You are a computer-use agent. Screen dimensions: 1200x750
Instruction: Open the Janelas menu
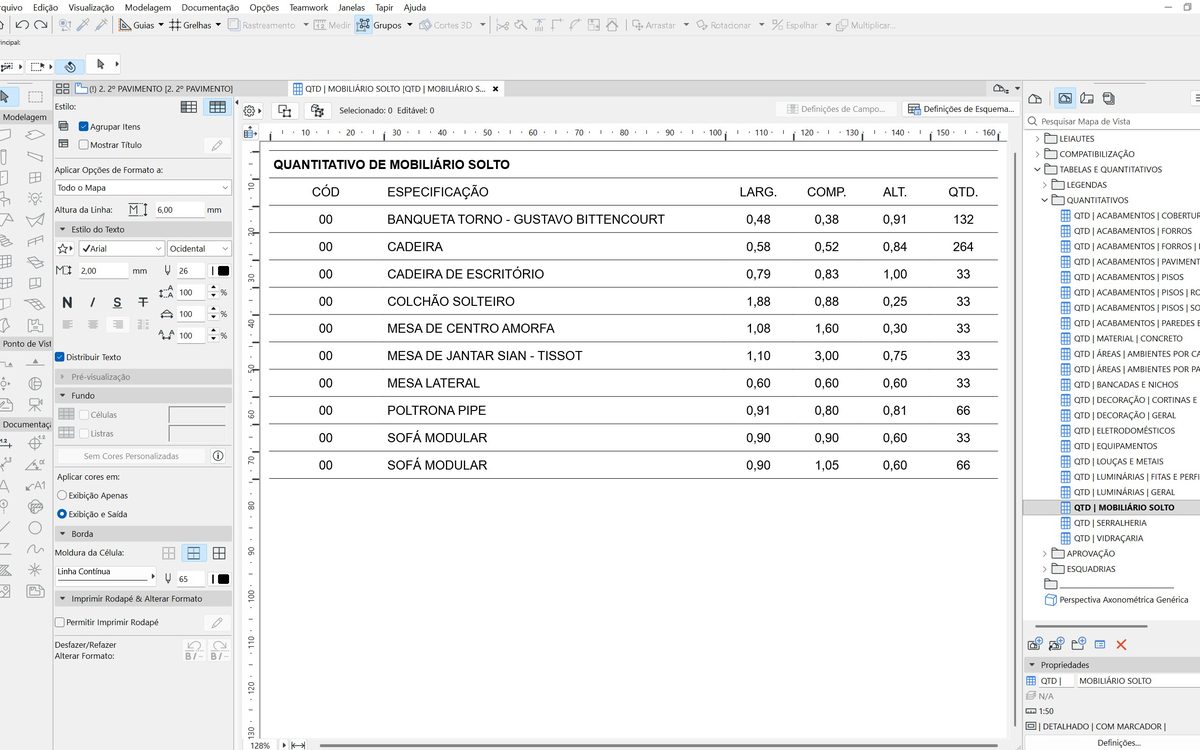pos(351,7)
